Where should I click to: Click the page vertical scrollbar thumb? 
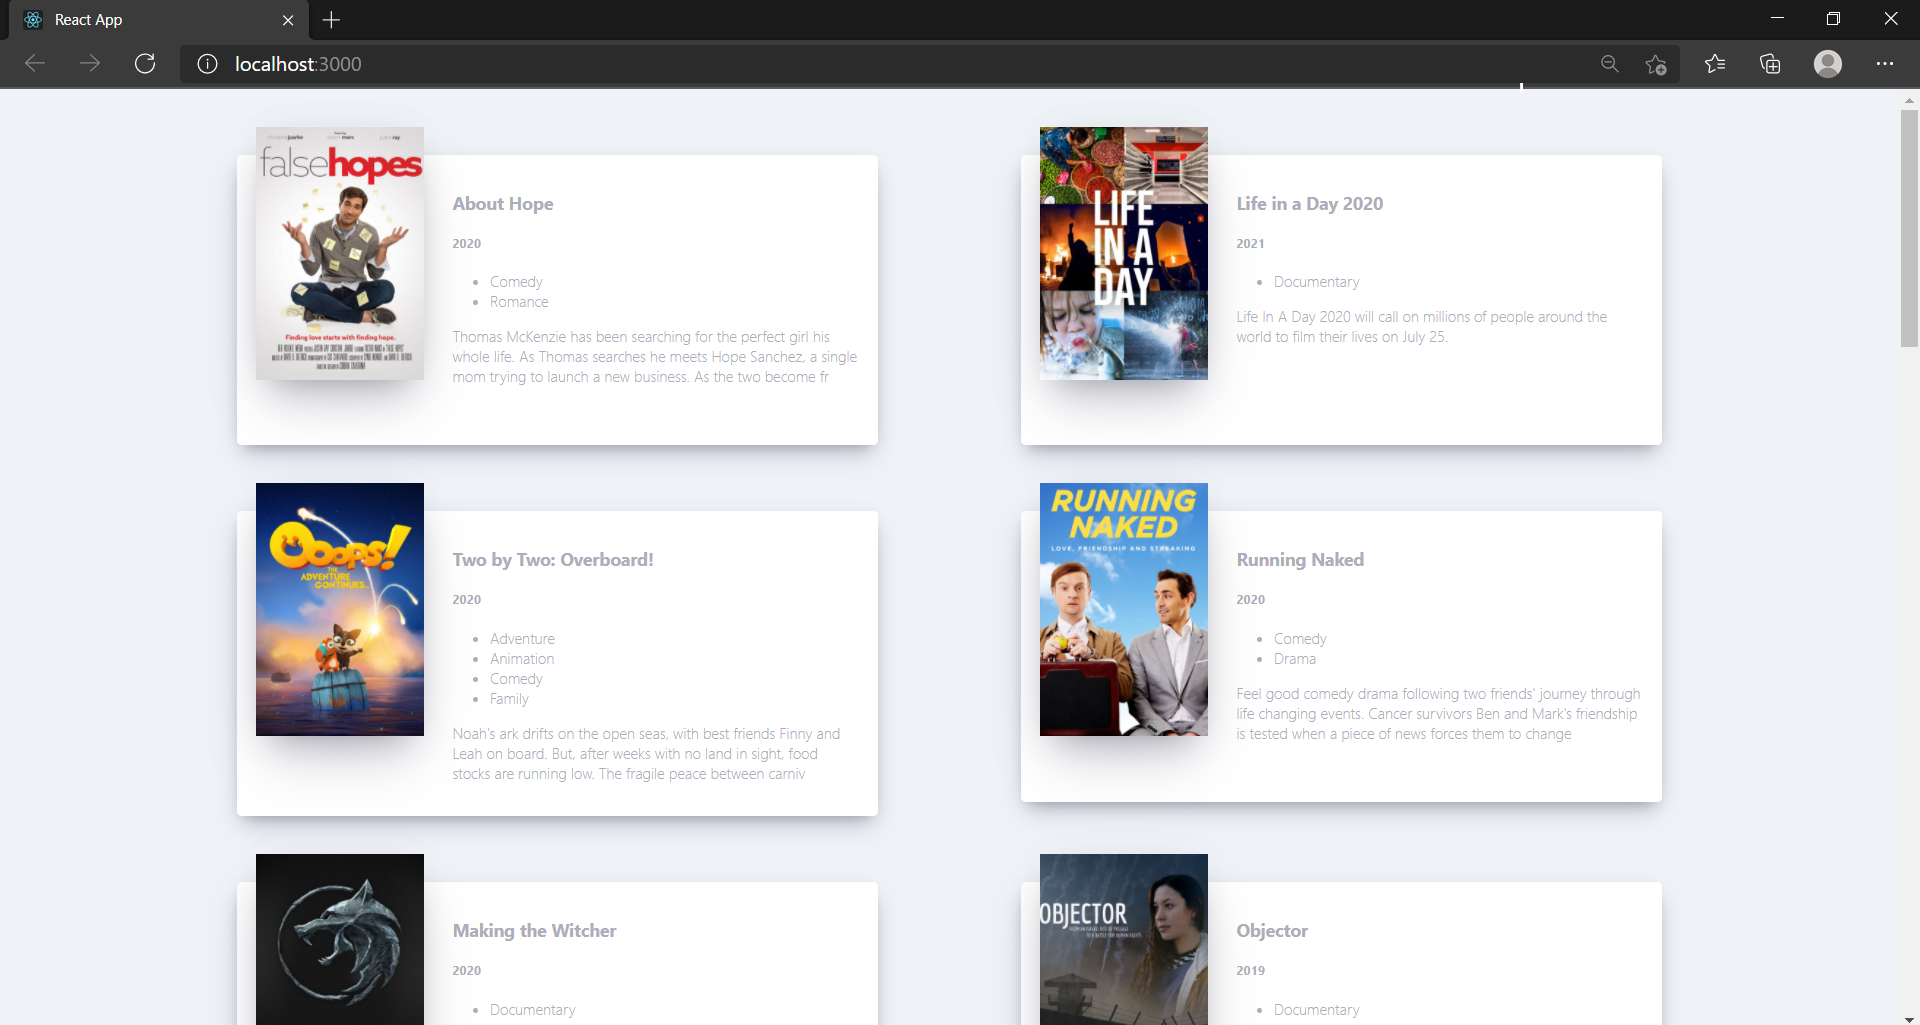1909,228
